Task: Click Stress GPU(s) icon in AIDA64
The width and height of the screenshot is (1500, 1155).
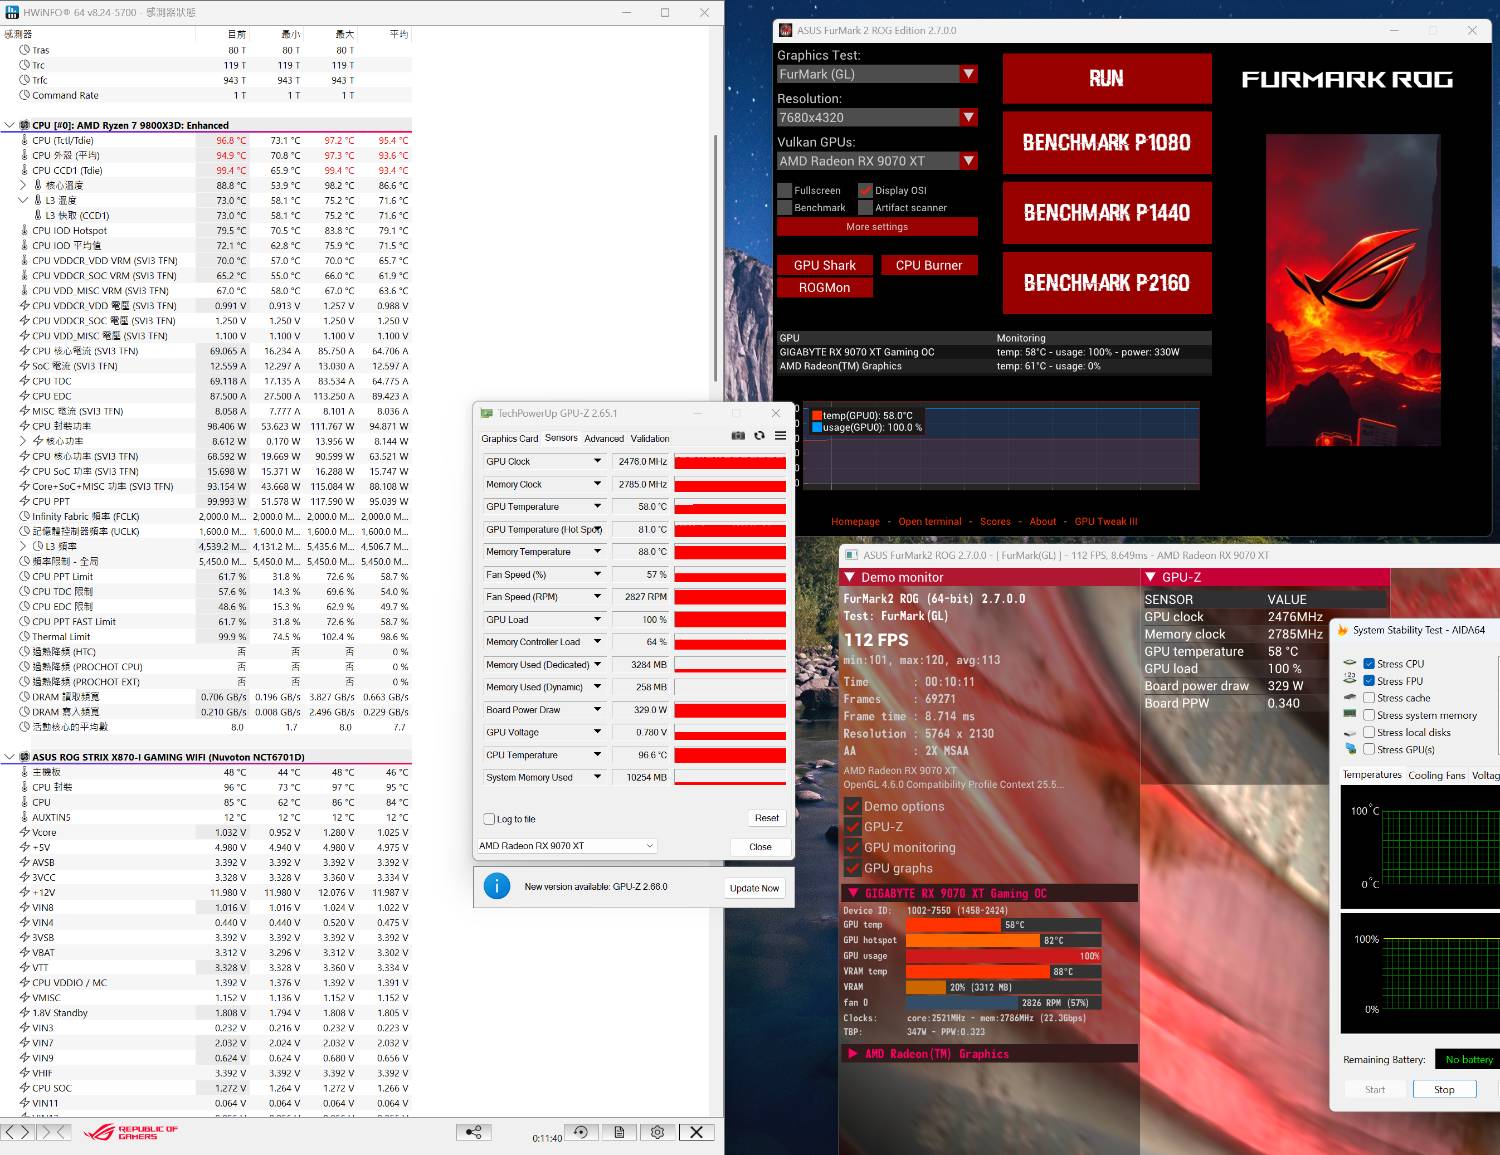Action: click(1350, 749)
